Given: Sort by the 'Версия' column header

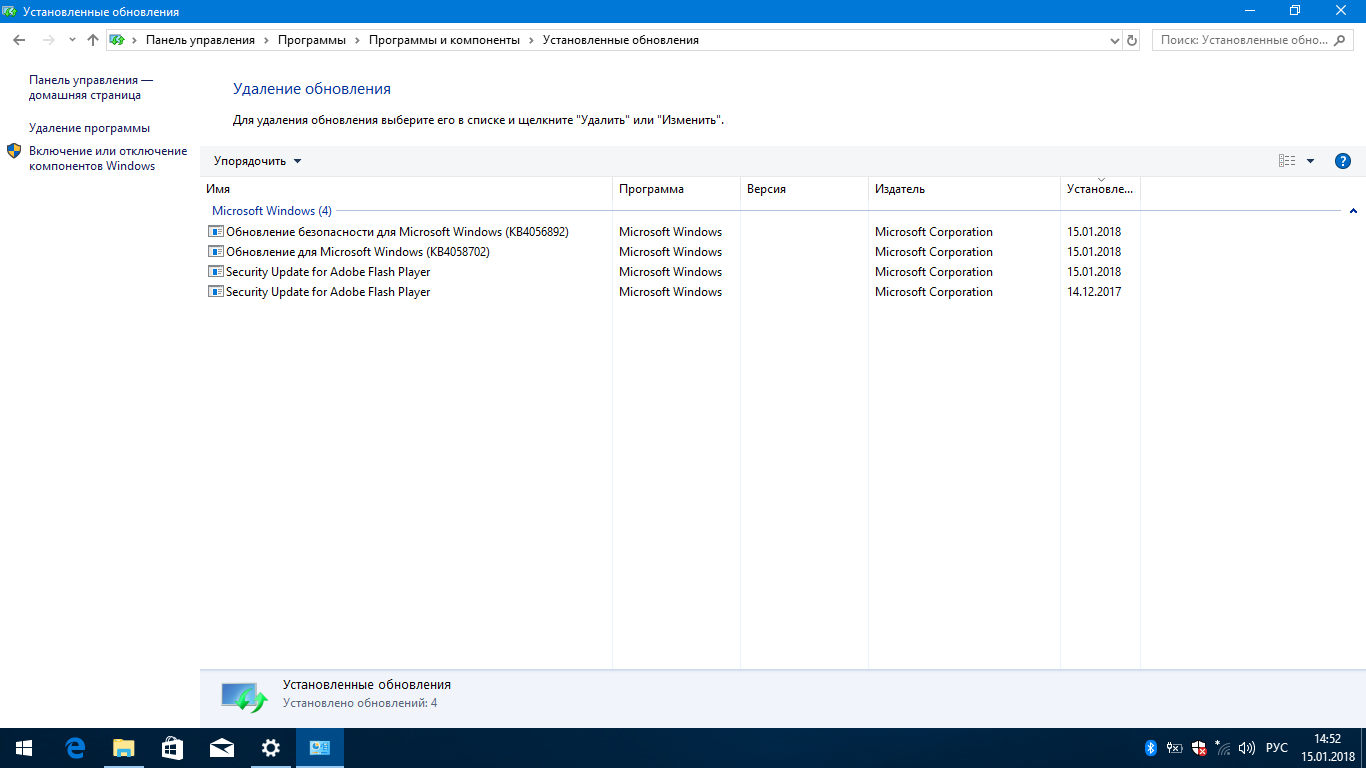Looking at the screenshot, I should point(804,189).
